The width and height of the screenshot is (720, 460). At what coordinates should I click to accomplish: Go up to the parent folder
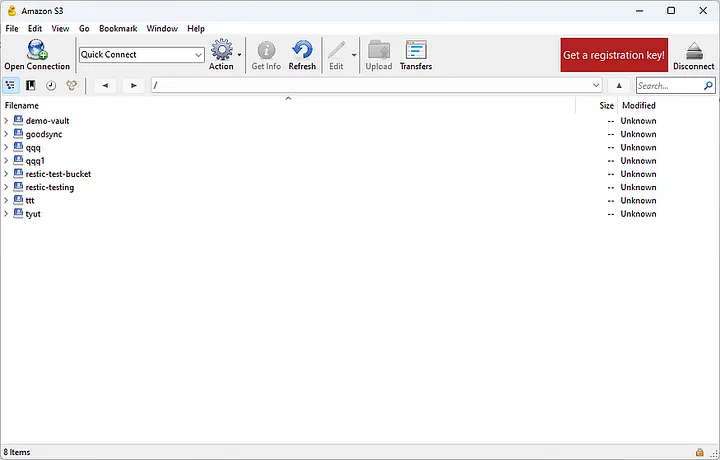[x=619, y=85]
